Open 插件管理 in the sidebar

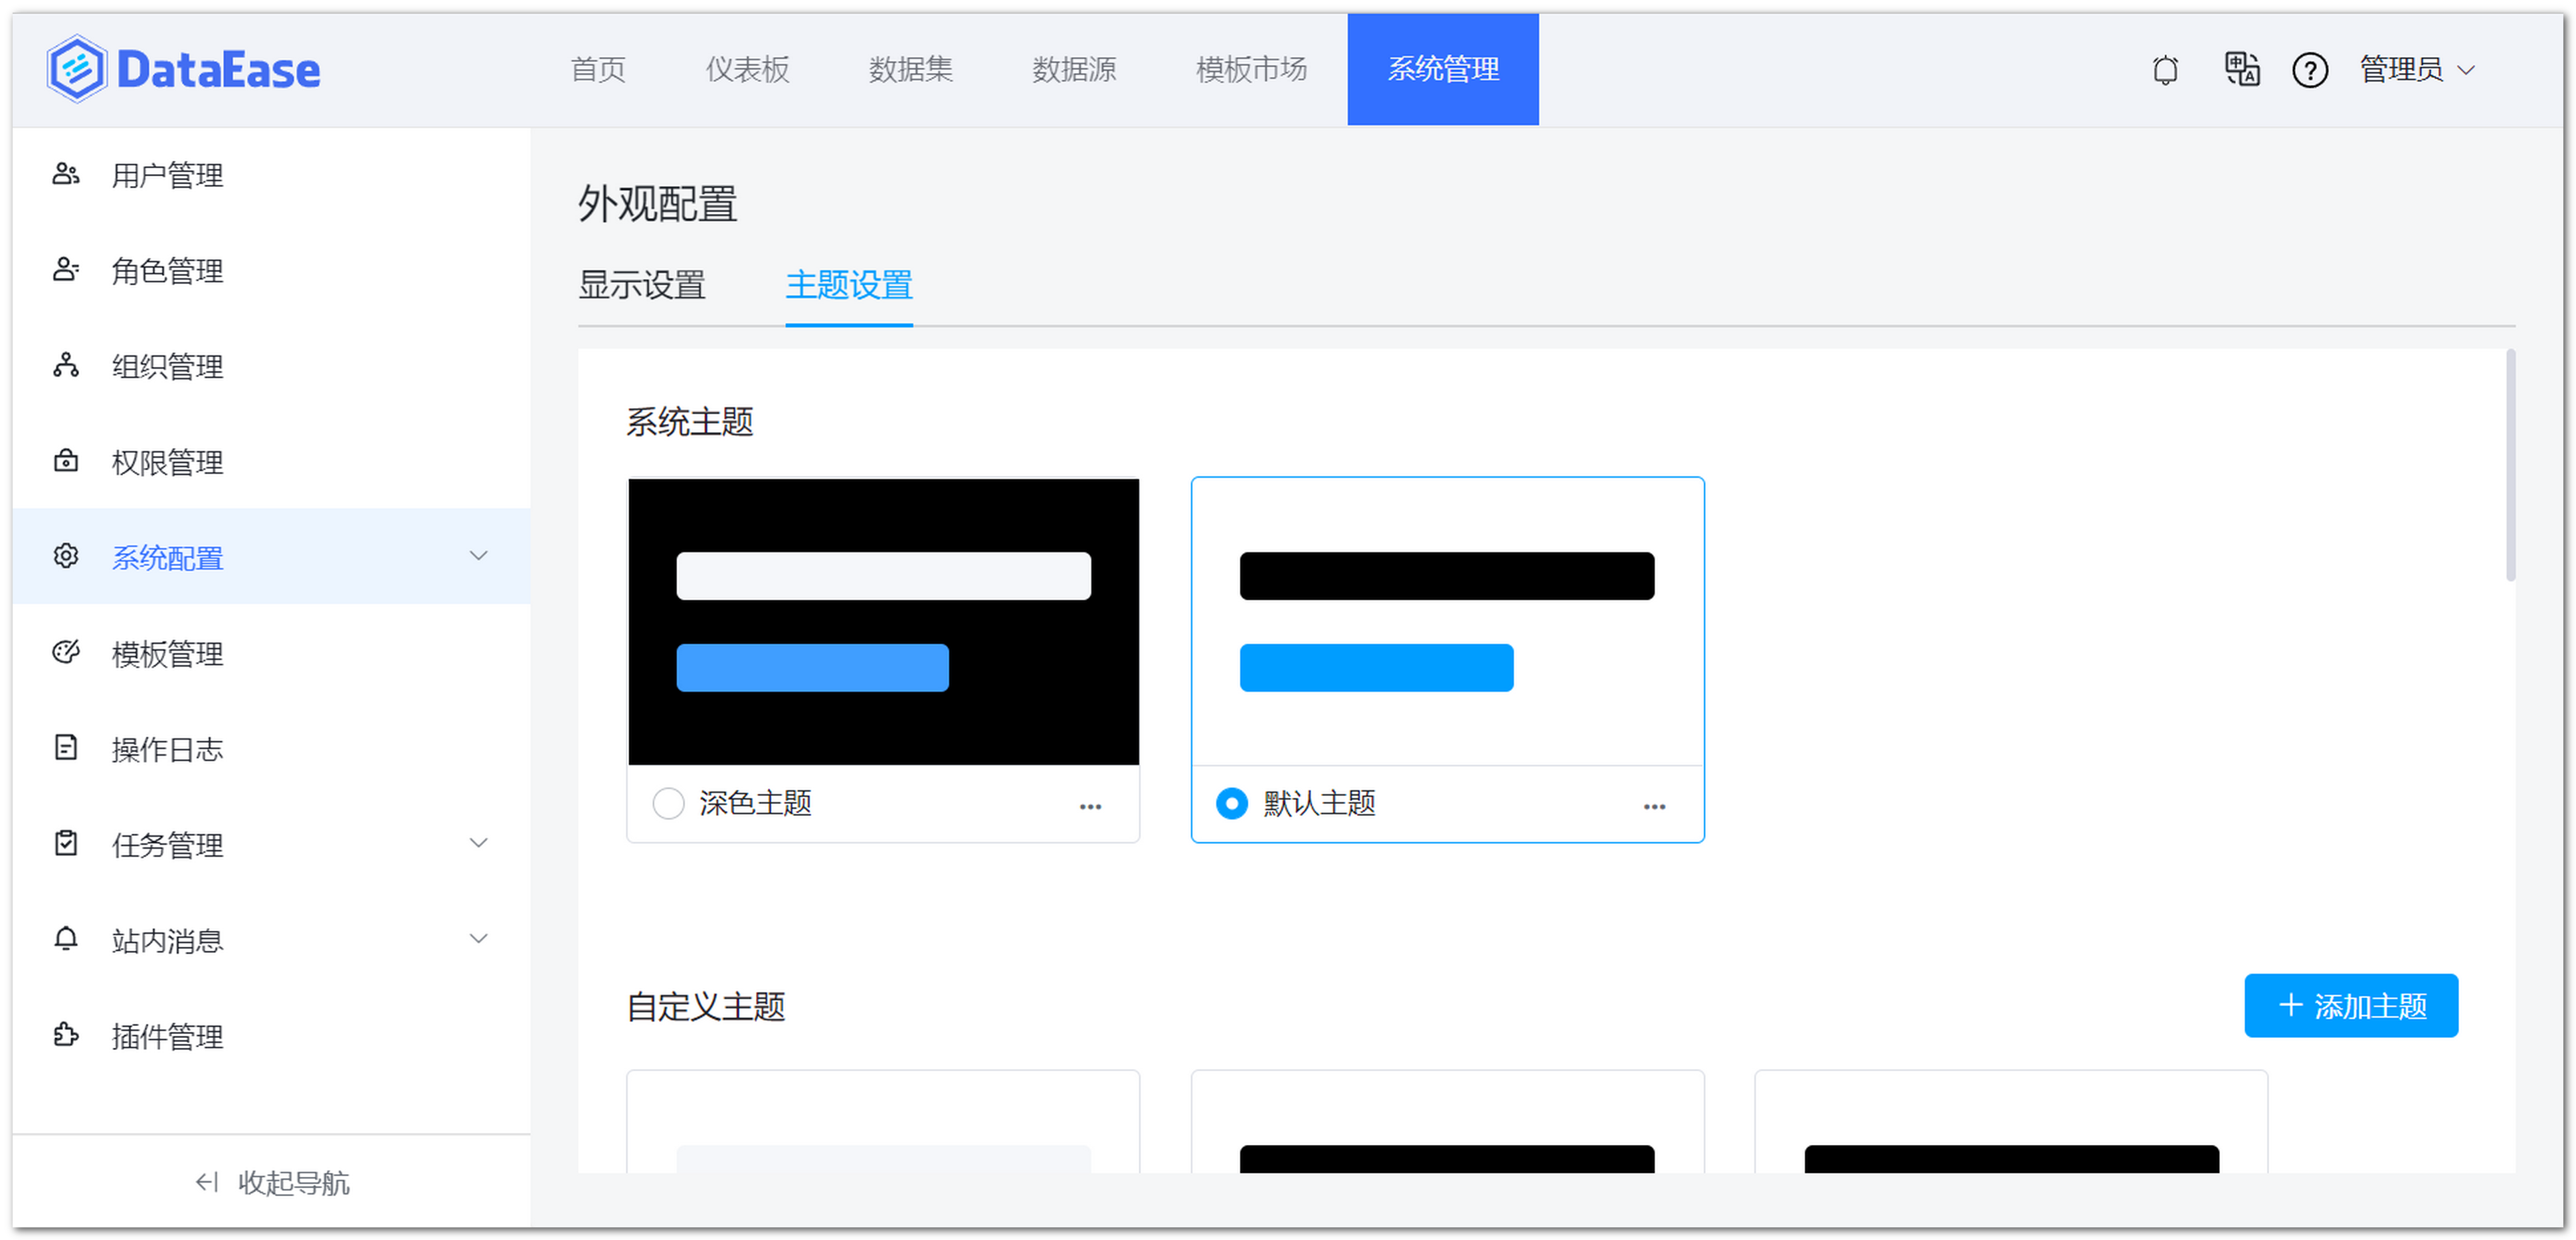tap(271, 1035)
